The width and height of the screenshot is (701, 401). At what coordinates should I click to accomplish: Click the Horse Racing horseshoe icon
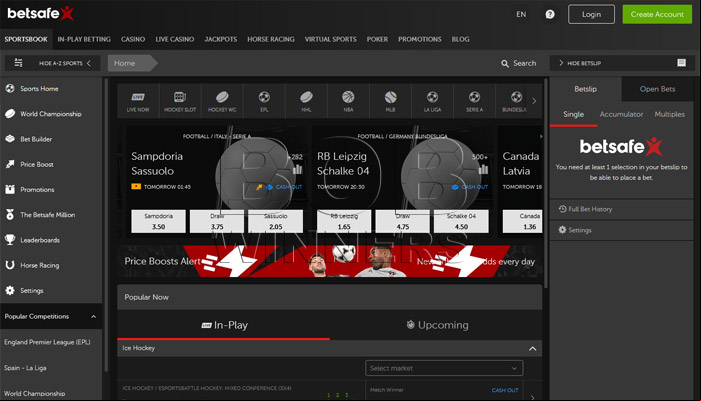coord(10,265)
